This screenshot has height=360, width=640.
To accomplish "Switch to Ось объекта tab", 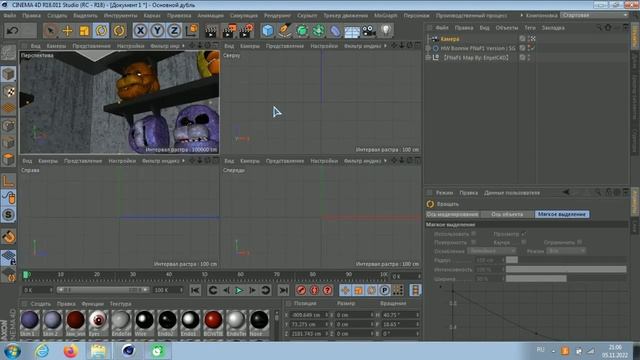I will pos(507,214).
